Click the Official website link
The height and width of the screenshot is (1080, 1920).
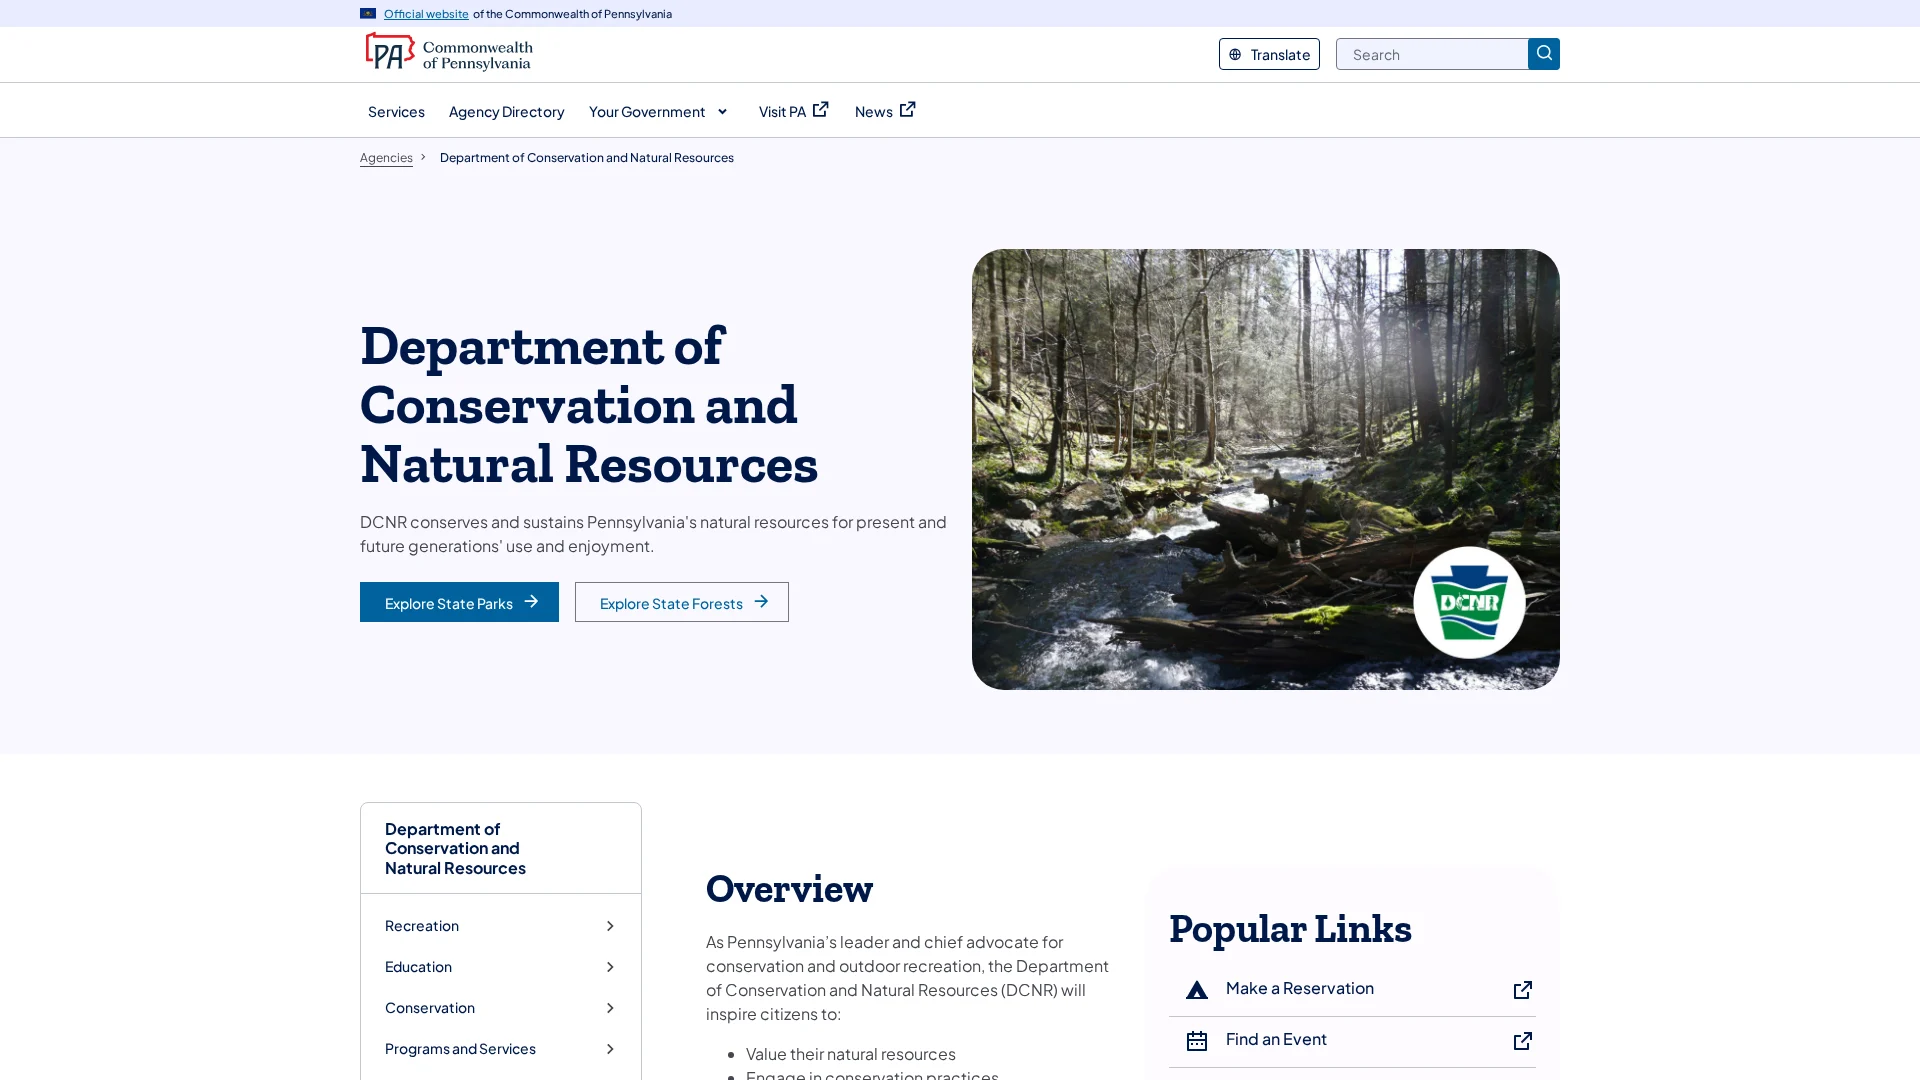[426, 14]
